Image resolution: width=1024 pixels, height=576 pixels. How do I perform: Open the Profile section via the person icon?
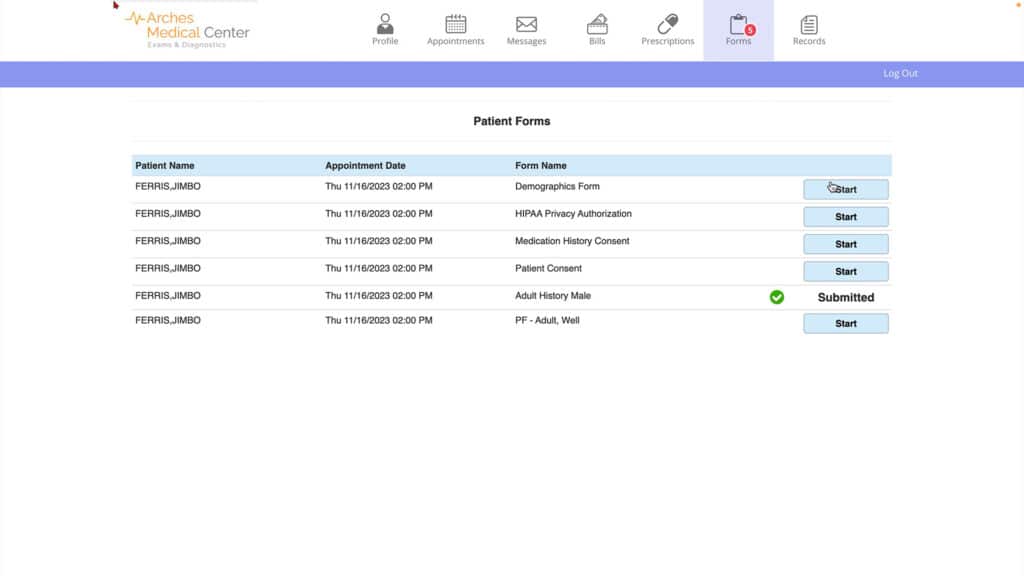click(385, 22)
